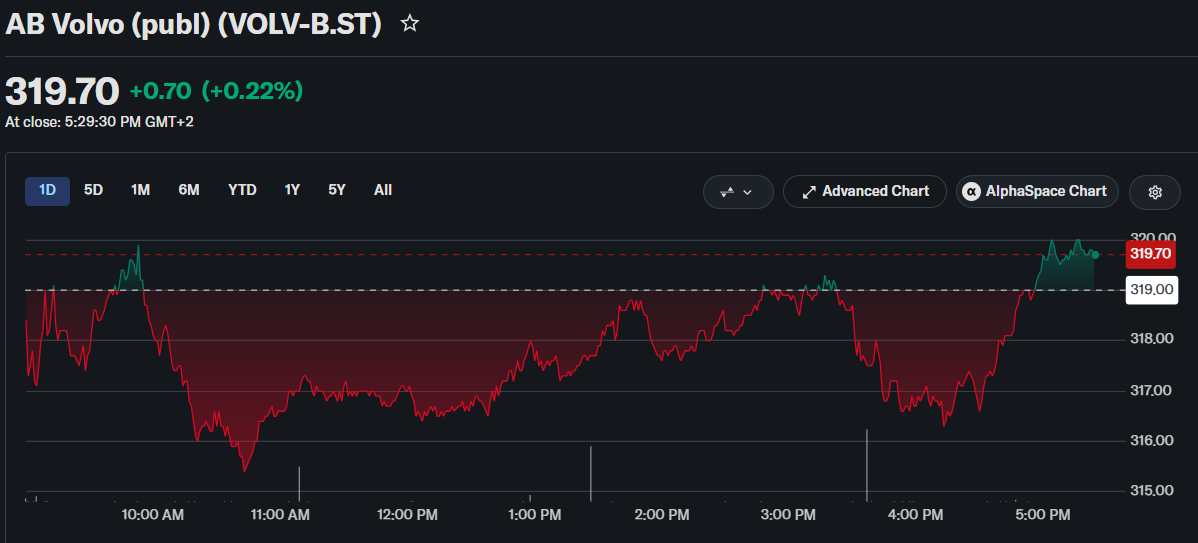Viewport: 1198px width, 543px height.
Task: Click the white 319.00 previous close label
Action: [x=1151, y=290]
